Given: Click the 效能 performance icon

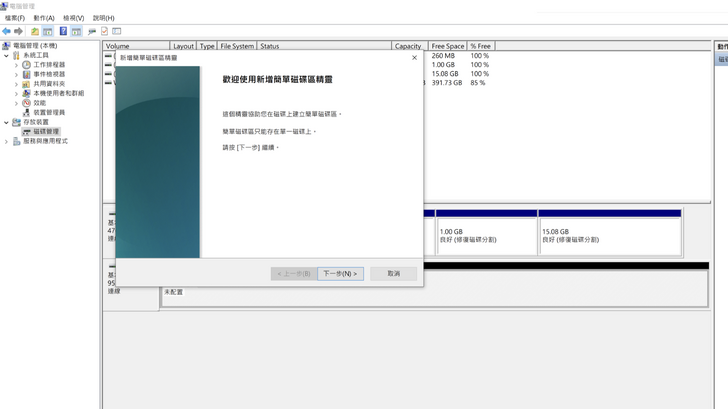Looking at the screenshot, I should [x=26, y=103].
